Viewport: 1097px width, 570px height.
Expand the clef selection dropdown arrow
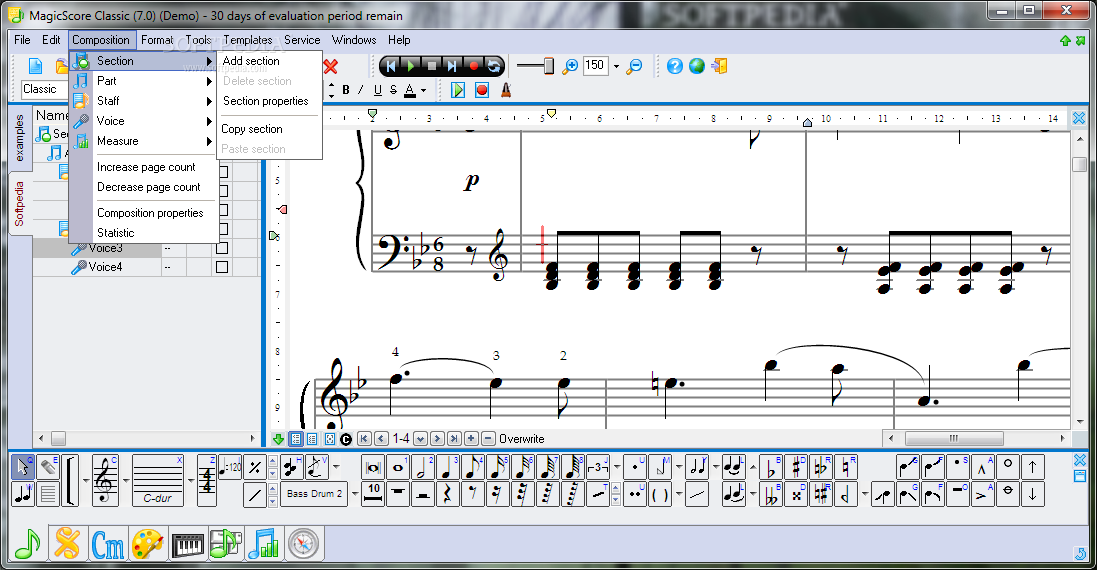click(125, 480)
